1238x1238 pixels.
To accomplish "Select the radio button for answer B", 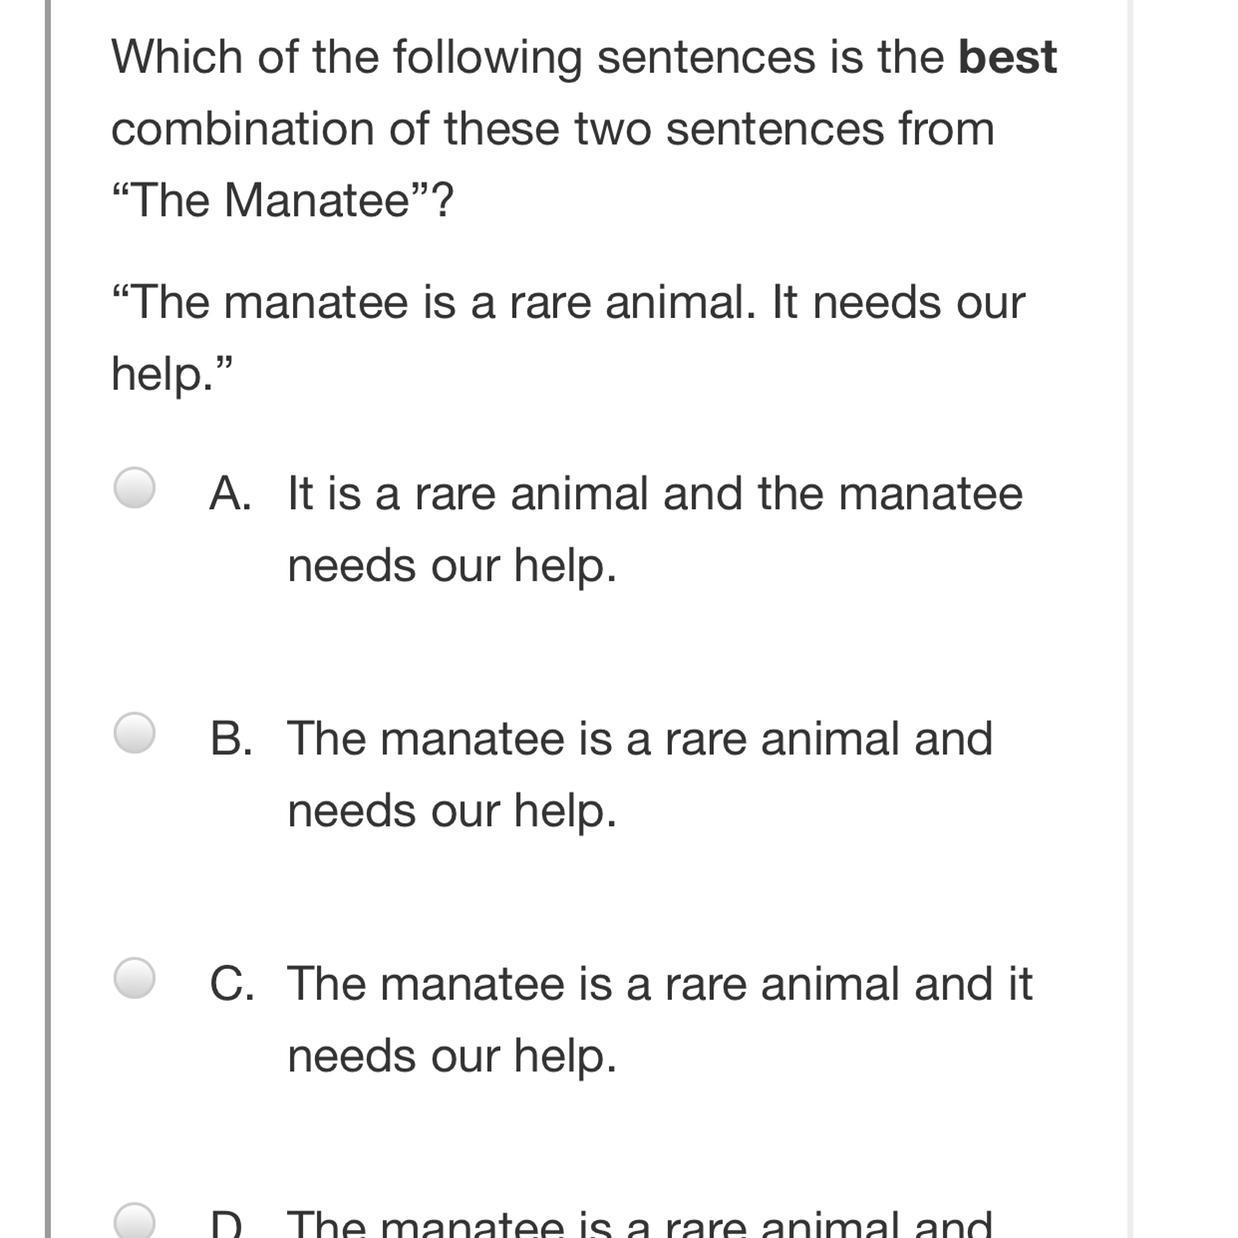I will click(x=134, y=733).
